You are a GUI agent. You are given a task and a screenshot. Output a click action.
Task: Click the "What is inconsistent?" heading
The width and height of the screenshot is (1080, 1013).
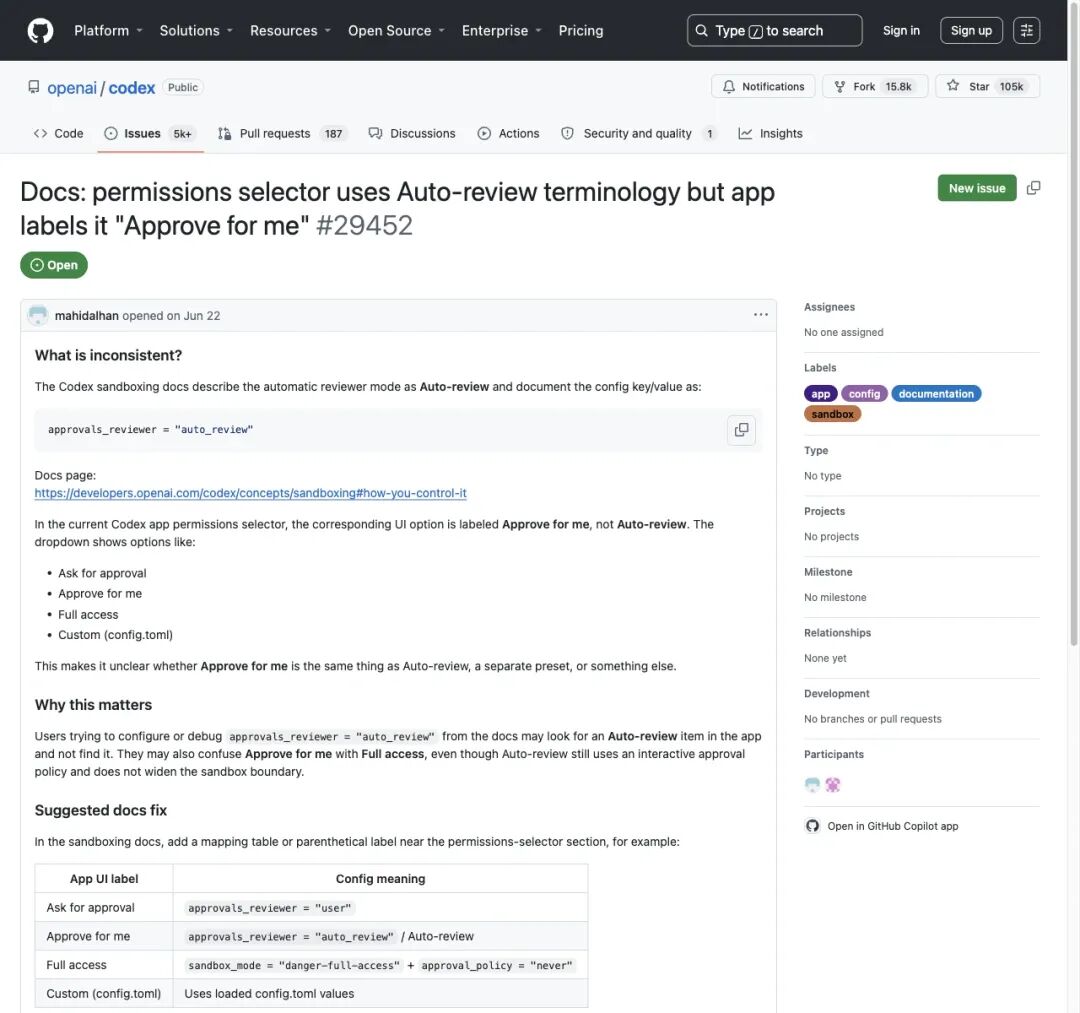tap(108, 355)
